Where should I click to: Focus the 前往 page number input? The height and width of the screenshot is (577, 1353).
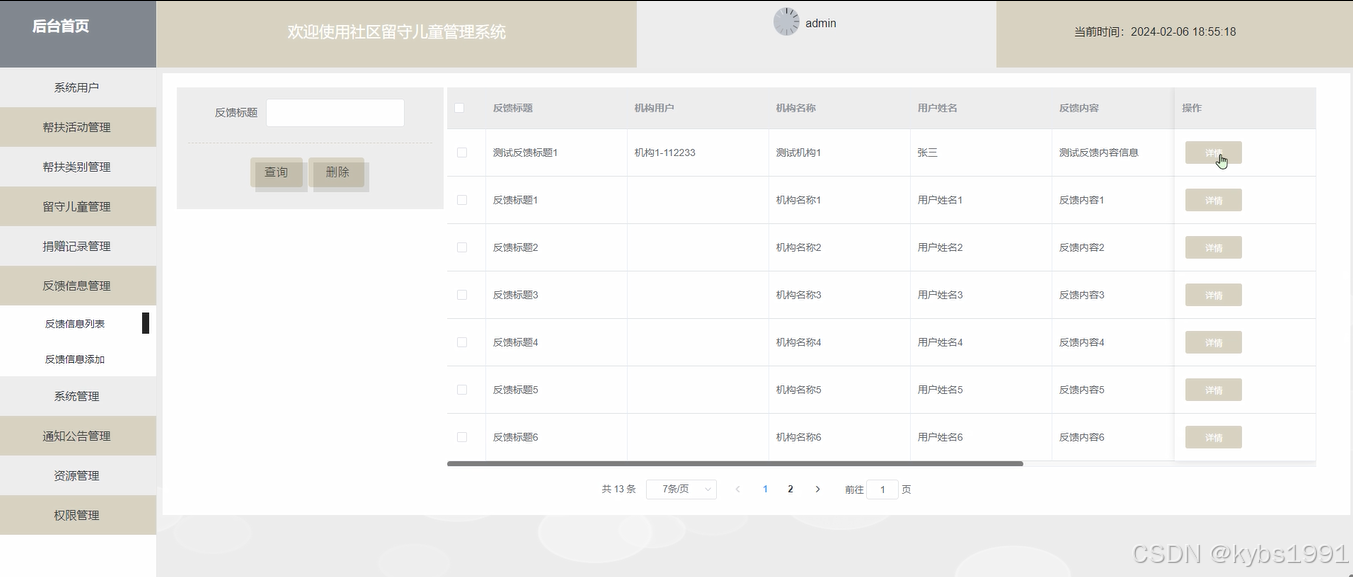tap(882, 489)
